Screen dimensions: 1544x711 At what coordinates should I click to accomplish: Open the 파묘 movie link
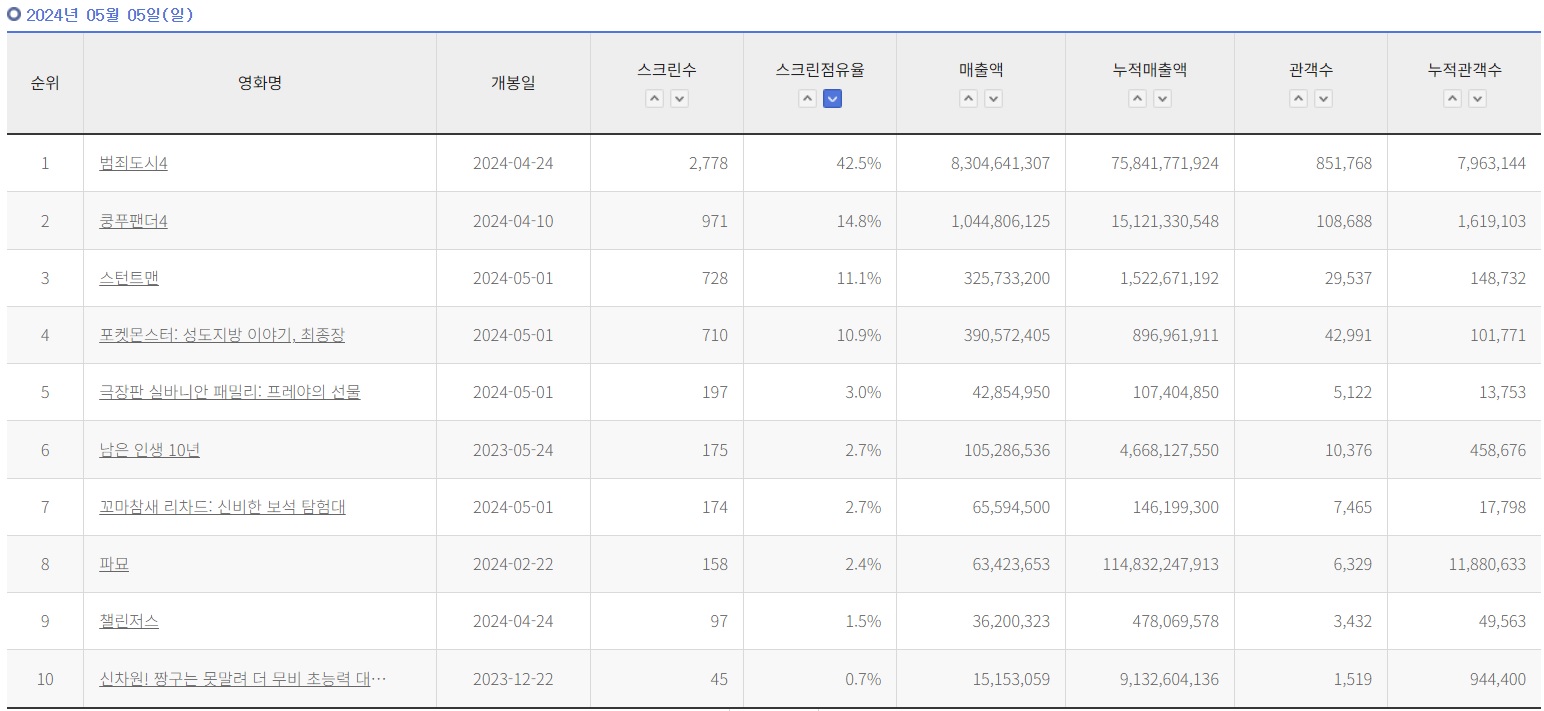(x=114, y=564)
